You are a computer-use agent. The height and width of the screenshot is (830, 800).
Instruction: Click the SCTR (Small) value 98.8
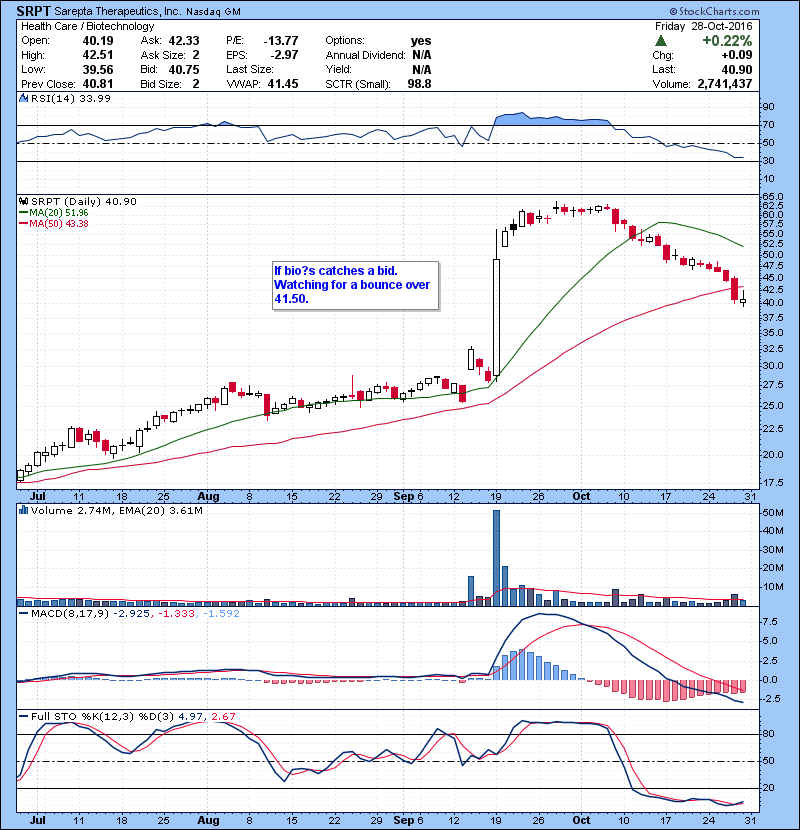coord(419,84)
